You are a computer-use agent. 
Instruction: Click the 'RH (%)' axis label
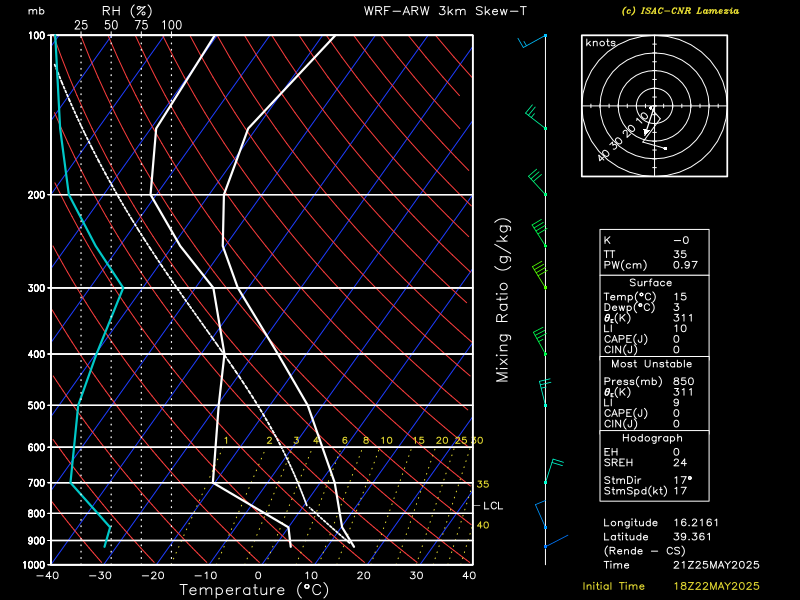(127, 10)
